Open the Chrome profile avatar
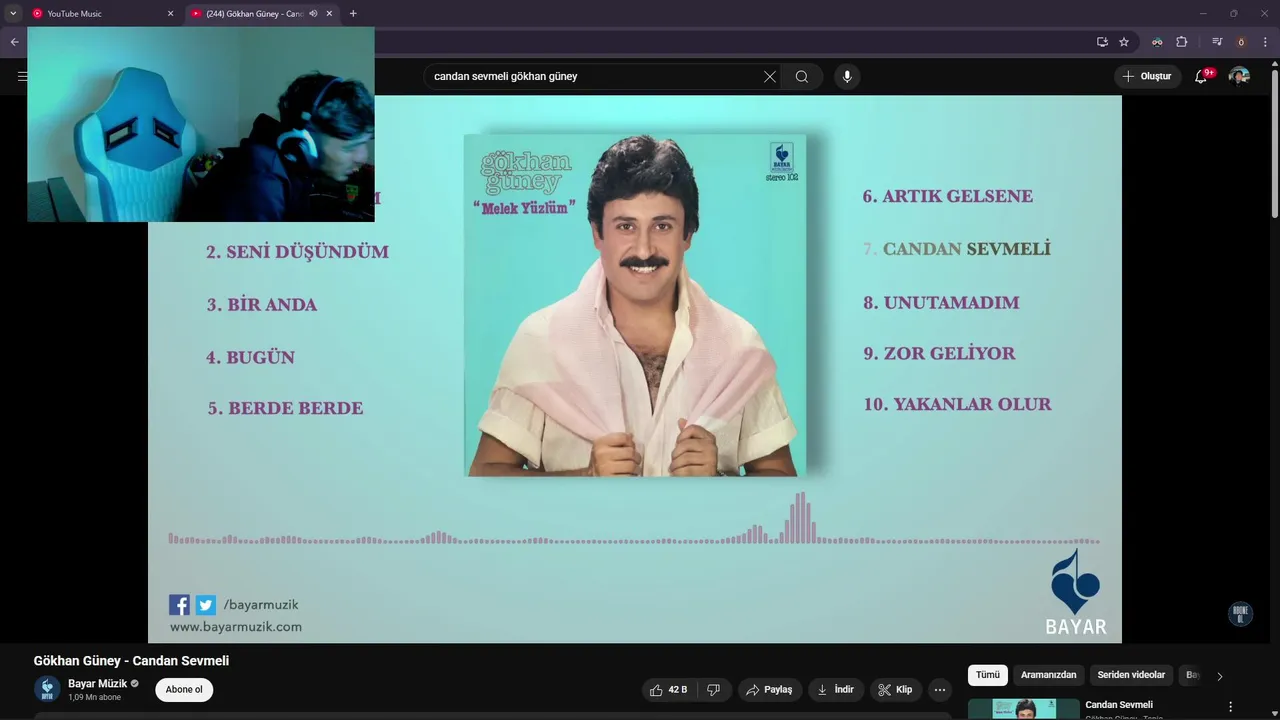The height and width of the screenshot is (720, 1280). click(x=1241, y=42)
